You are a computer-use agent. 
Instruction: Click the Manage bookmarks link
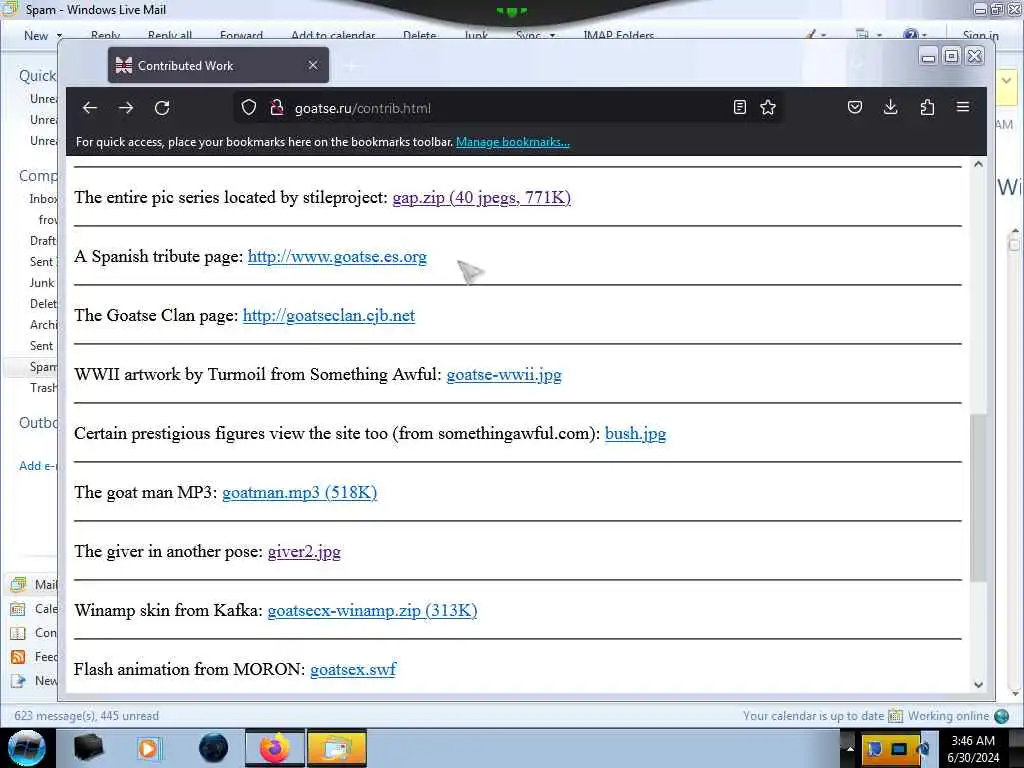[513, 142]
